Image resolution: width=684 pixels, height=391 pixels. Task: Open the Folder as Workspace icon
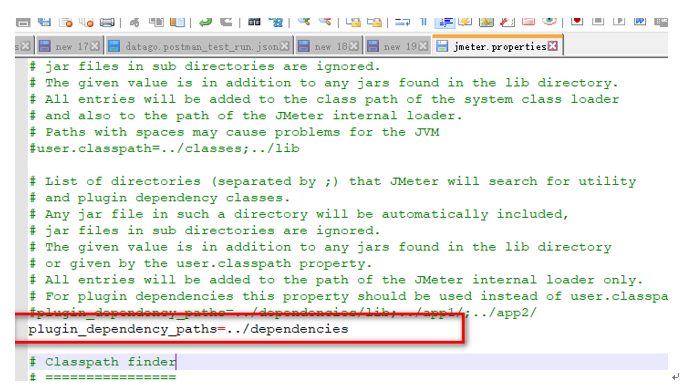528,22
